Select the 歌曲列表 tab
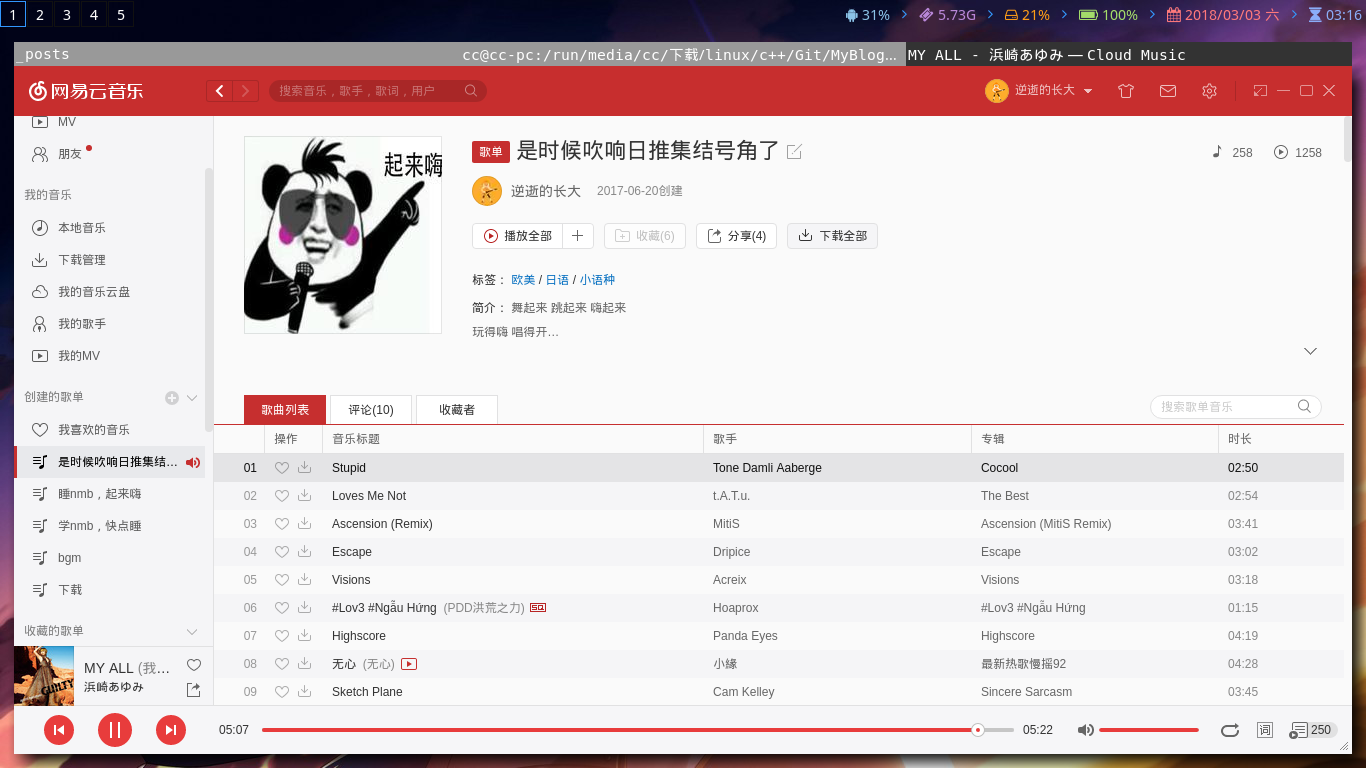 pos(285,410)
